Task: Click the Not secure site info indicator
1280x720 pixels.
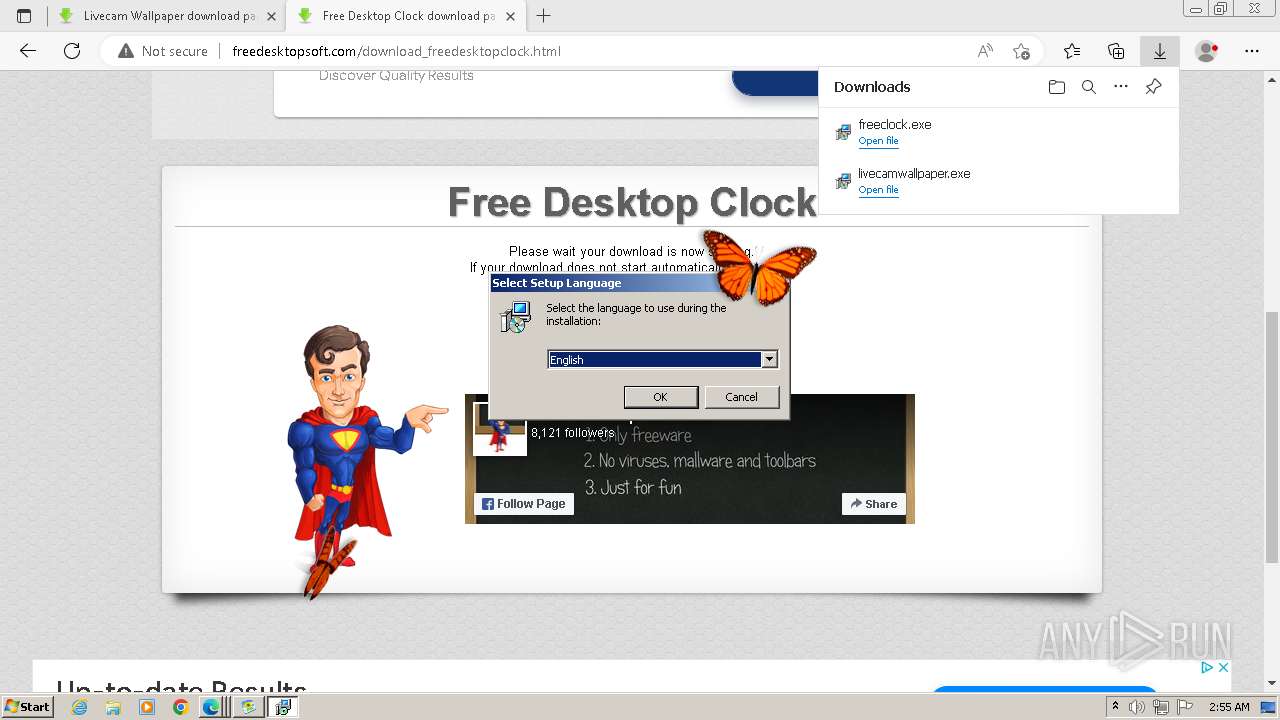Action: point(163,51)
